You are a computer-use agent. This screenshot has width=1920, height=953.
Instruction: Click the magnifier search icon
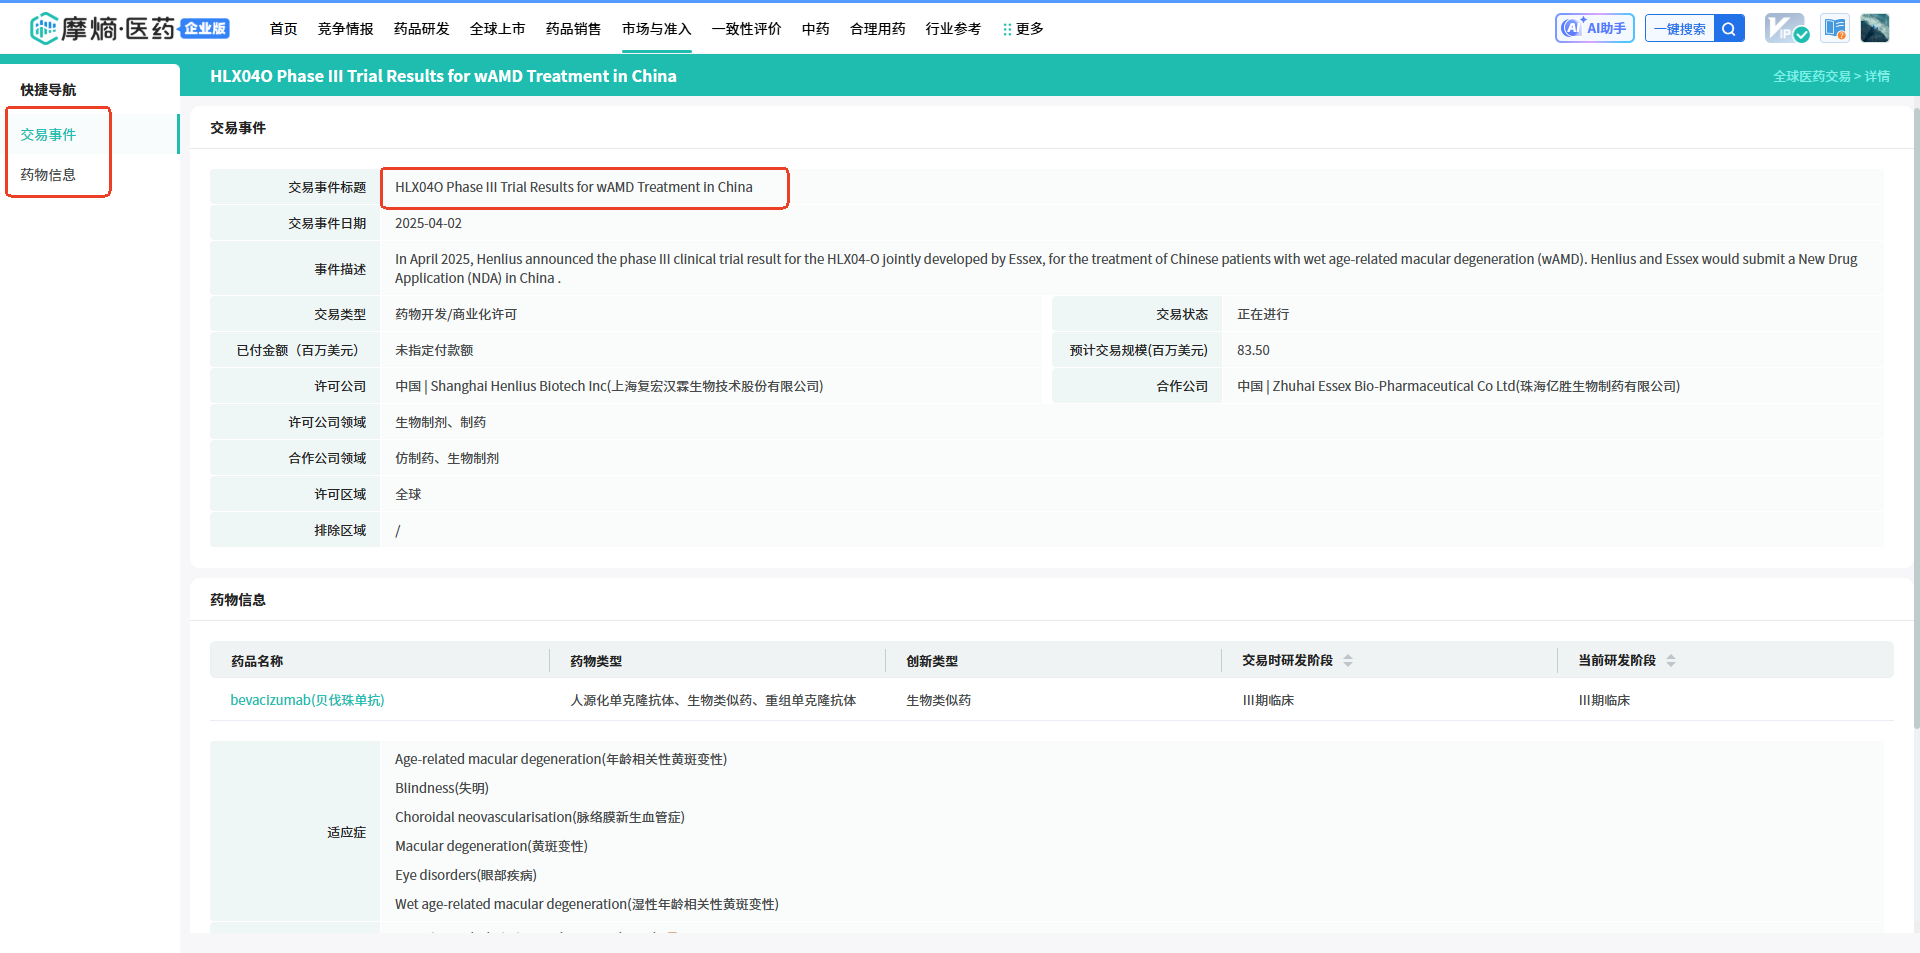pyautogui.click(x=1729, y=28)
